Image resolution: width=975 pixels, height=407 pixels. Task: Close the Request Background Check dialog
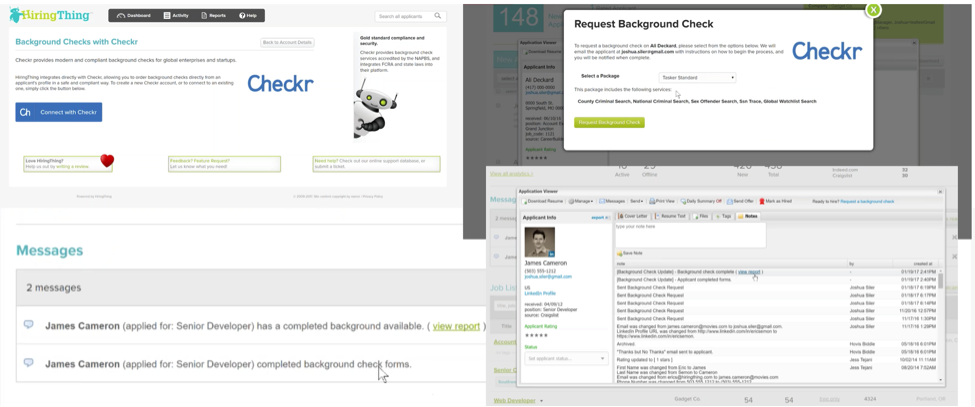(x=873, y=10)
